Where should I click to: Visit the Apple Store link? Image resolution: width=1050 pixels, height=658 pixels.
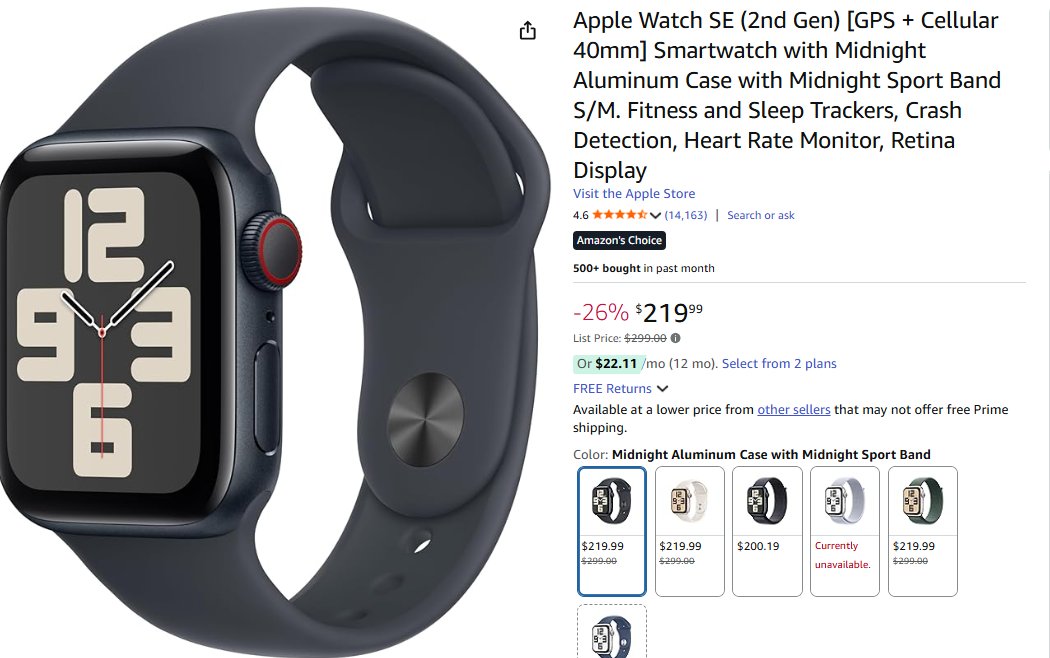point(634,193)
